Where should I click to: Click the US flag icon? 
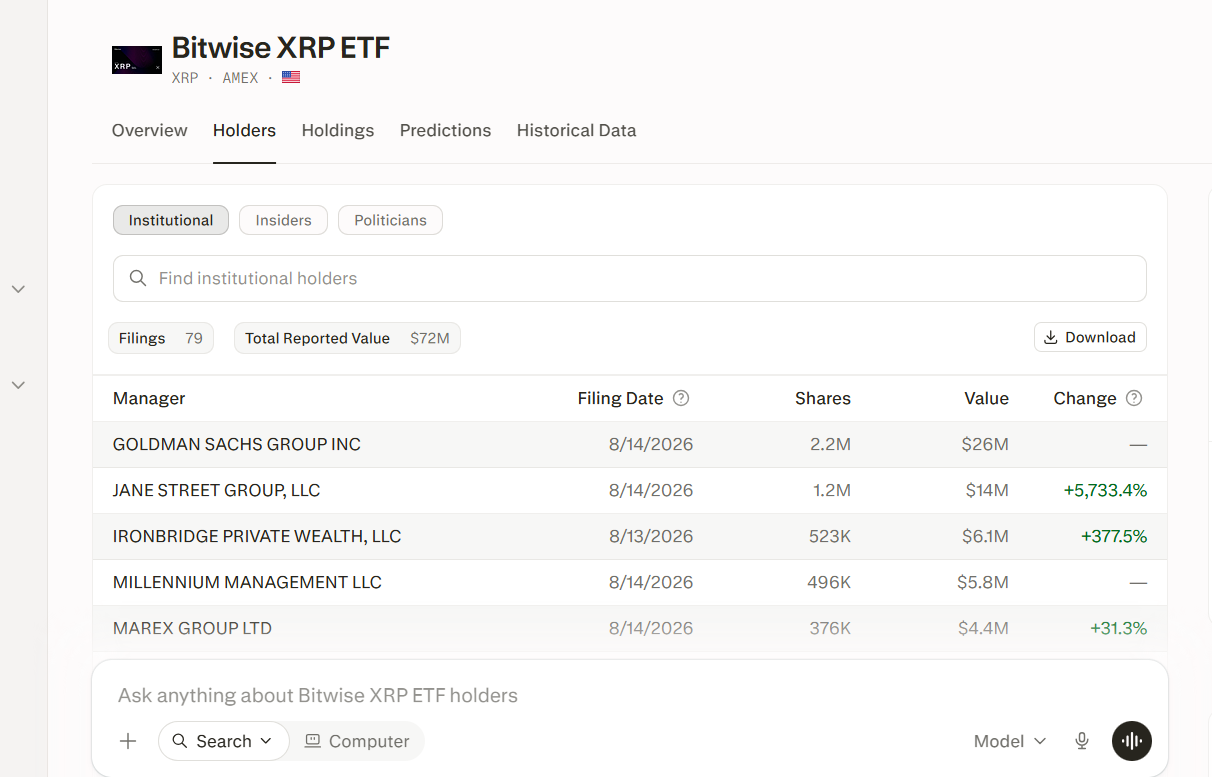coord(291,77)
